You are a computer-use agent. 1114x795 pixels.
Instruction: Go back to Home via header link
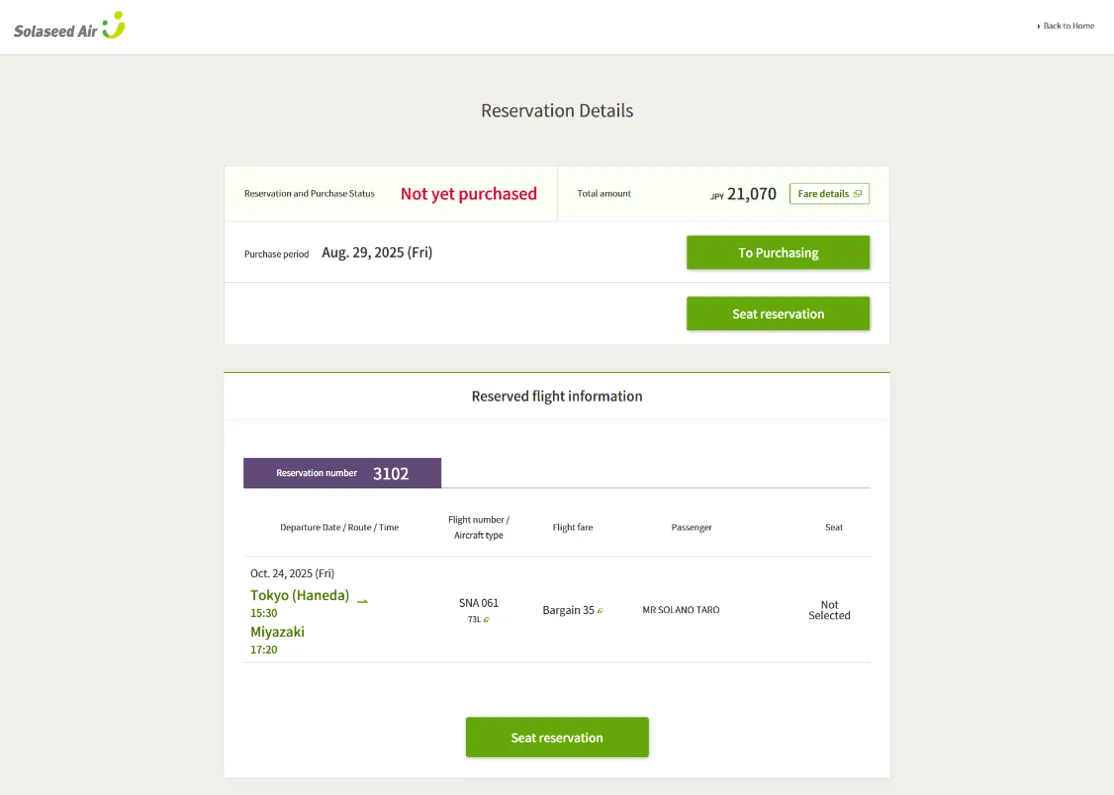tap(1068, 26)
